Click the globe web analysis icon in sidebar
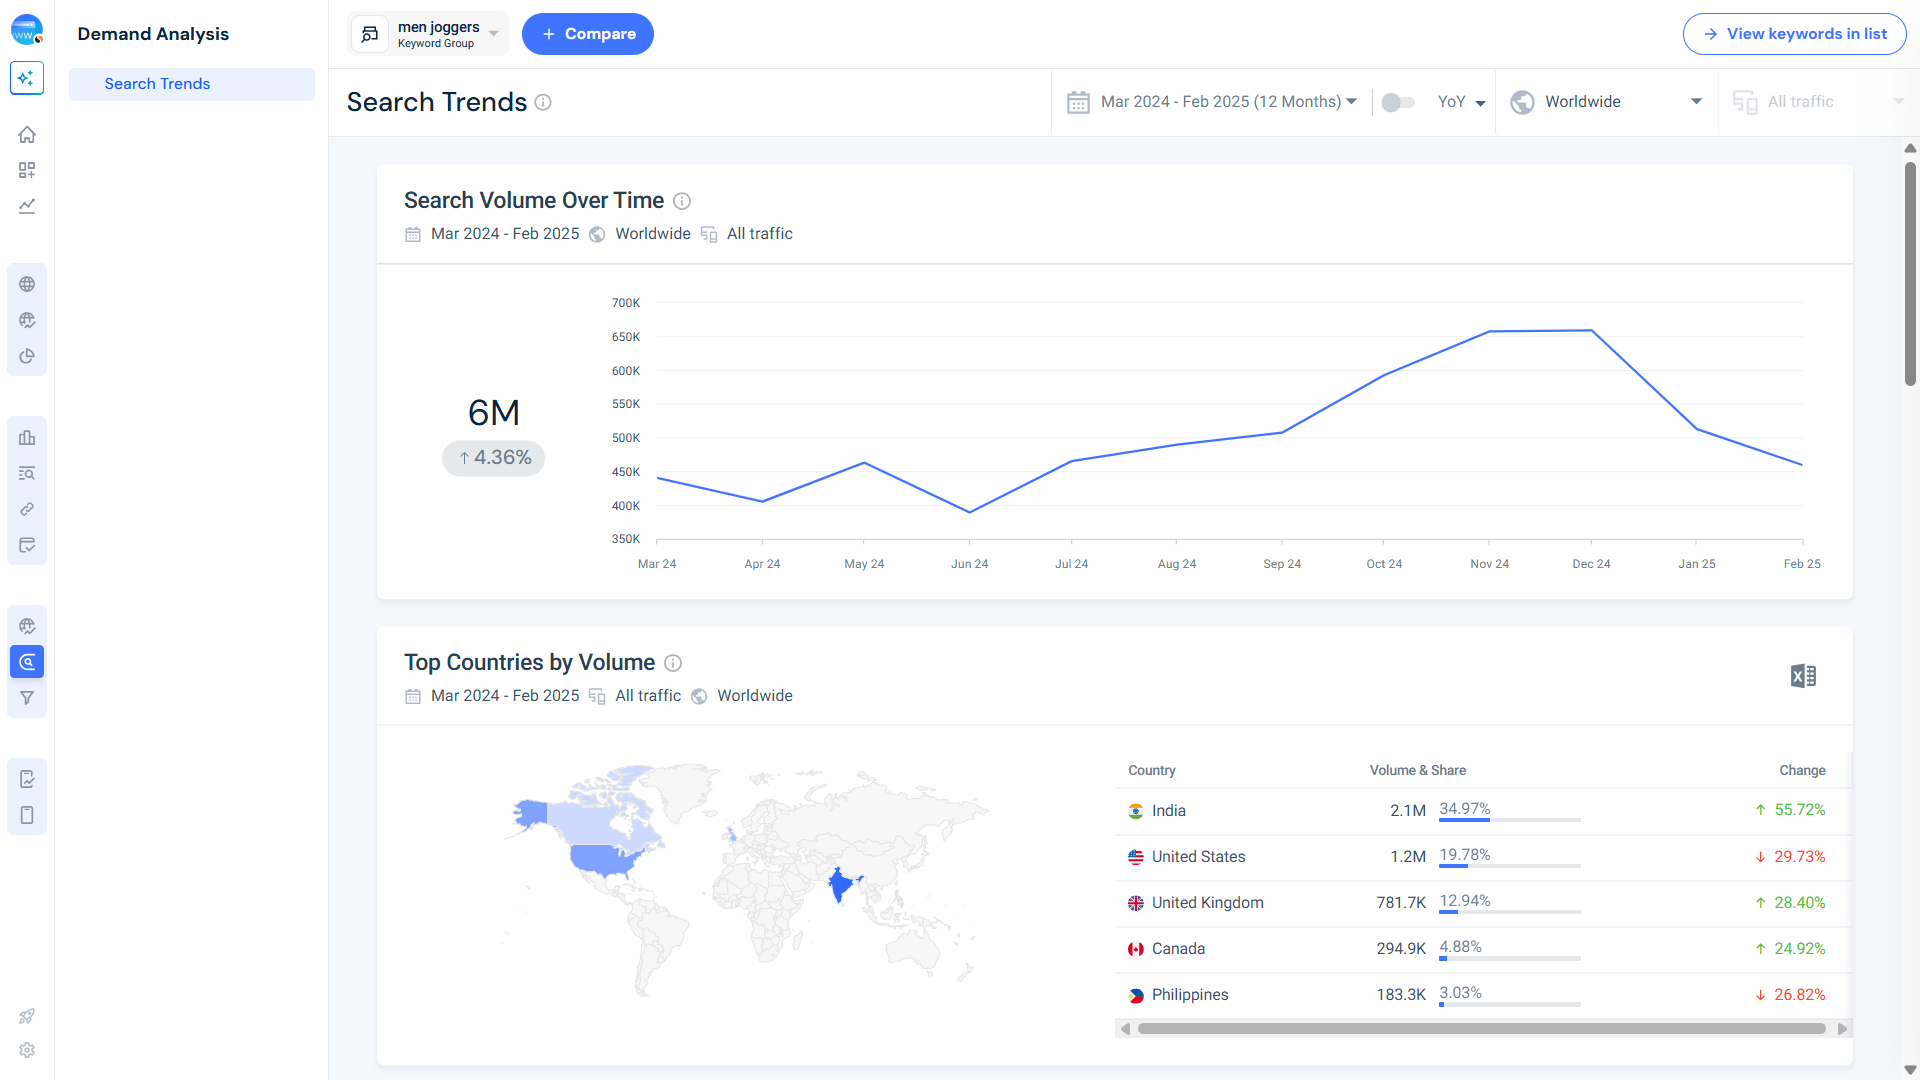This screenshot has height=1080, width=1920. point(27,284)
